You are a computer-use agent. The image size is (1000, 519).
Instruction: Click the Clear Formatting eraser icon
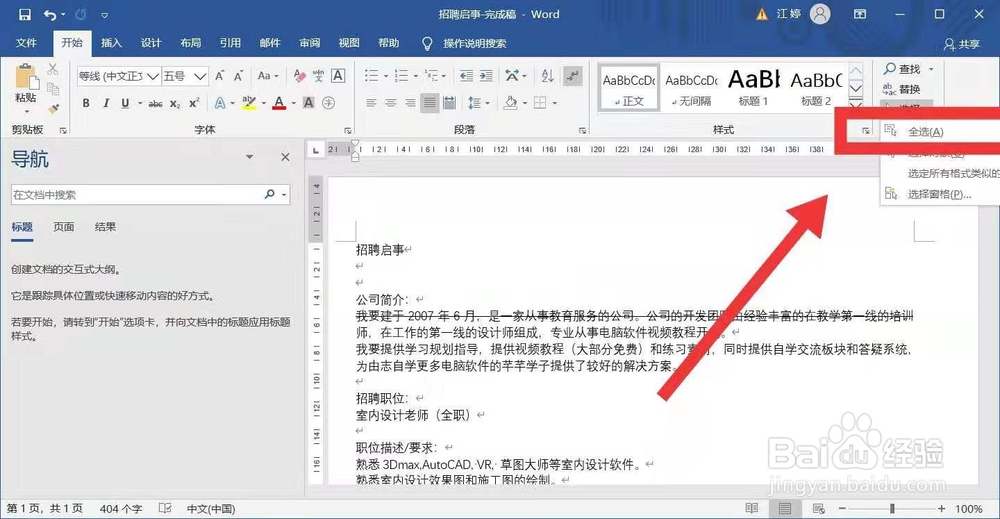pos(299,76)
